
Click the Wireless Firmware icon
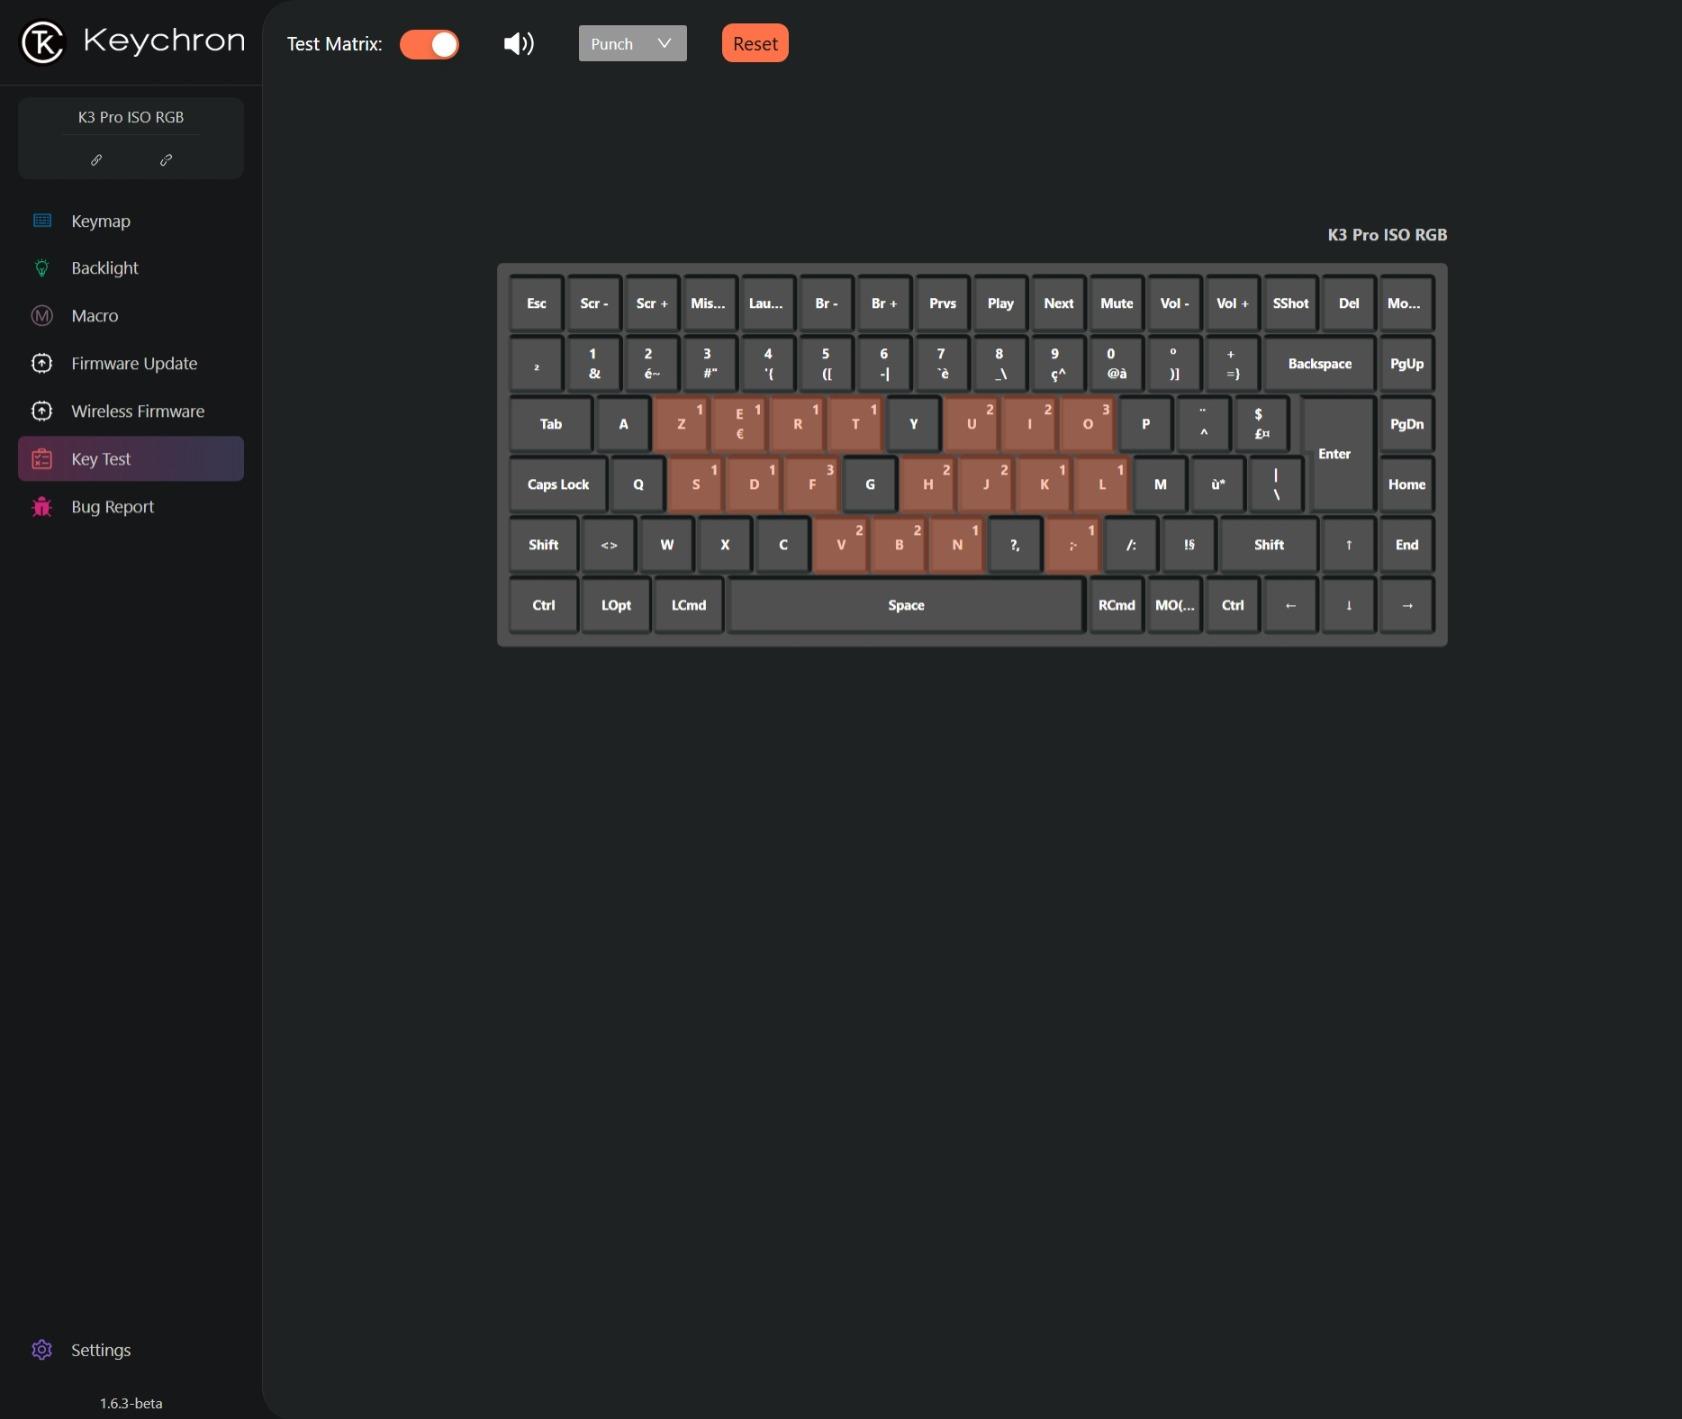(42, 411)
